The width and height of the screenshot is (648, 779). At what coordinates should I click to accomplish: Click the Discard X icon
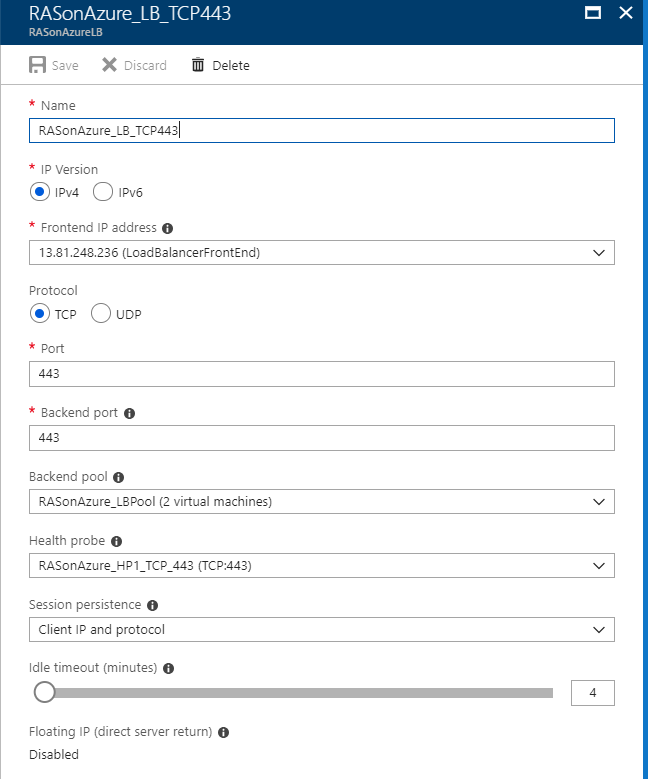[110, 65]
